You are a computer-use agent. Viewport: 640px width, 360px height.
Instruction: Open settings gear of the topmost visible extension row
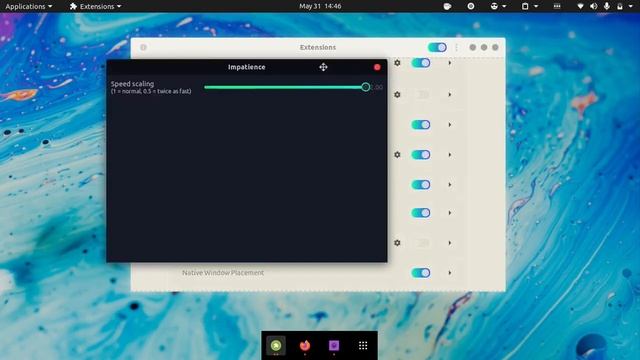[x=397, y=63]
